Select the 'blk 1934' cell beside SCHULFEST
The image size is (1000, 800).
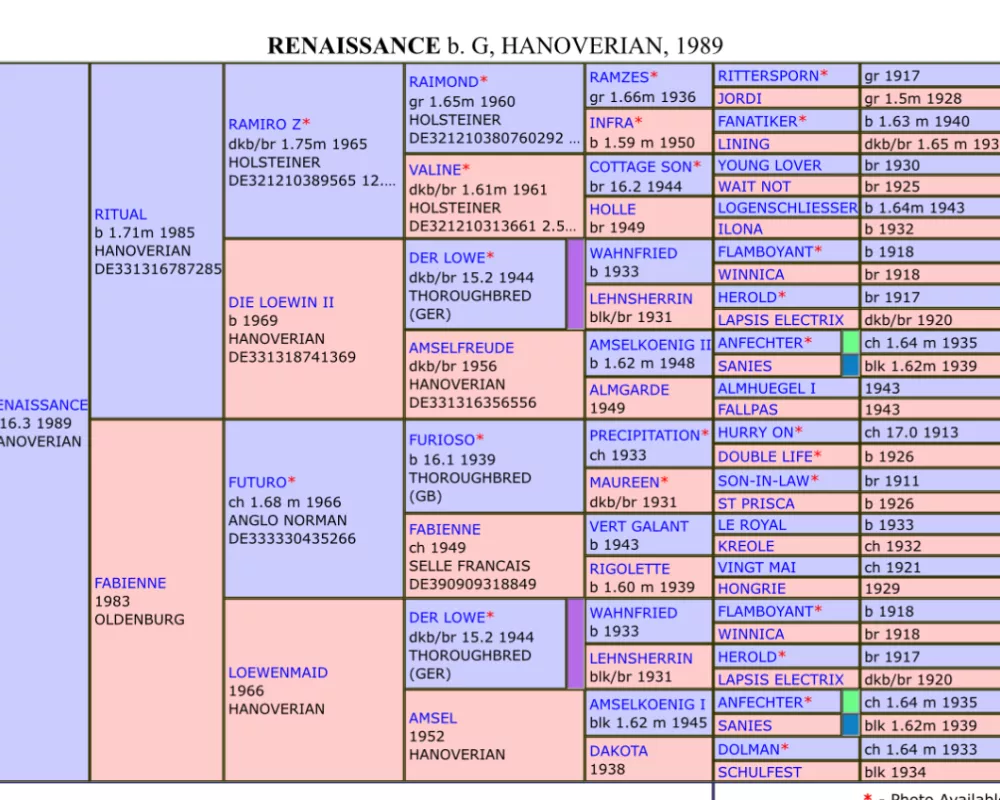pos(930,773)
